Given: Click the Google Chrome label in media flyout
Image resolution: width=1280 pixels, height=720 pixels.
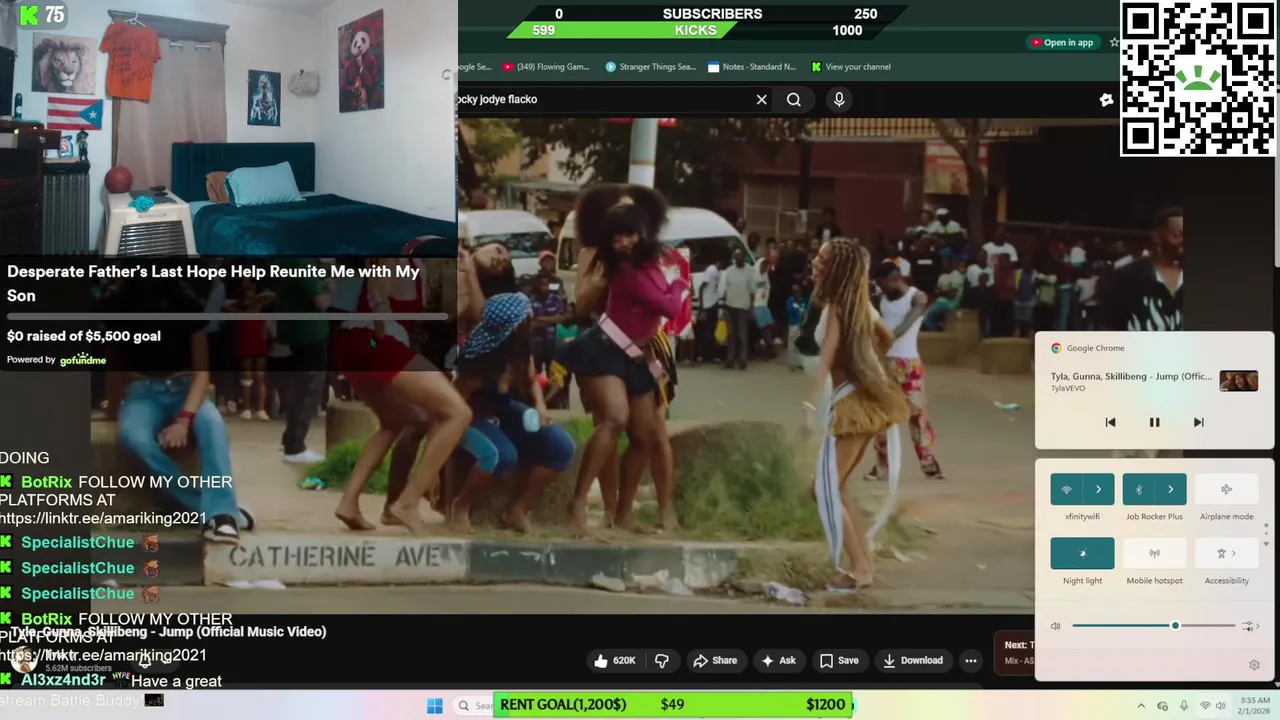Looking at the screenshot, I should point(1095,348).
